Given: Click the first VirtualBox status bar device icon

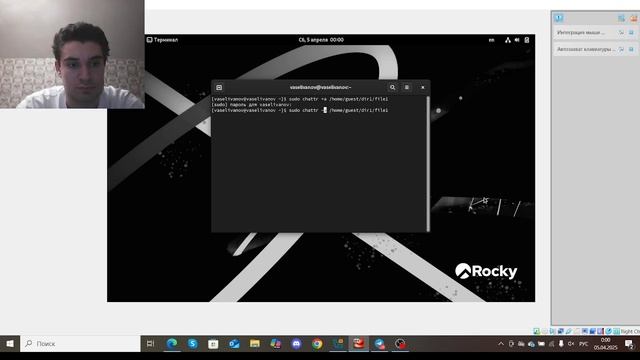Looking at the screenshot, I should point(536,331).
